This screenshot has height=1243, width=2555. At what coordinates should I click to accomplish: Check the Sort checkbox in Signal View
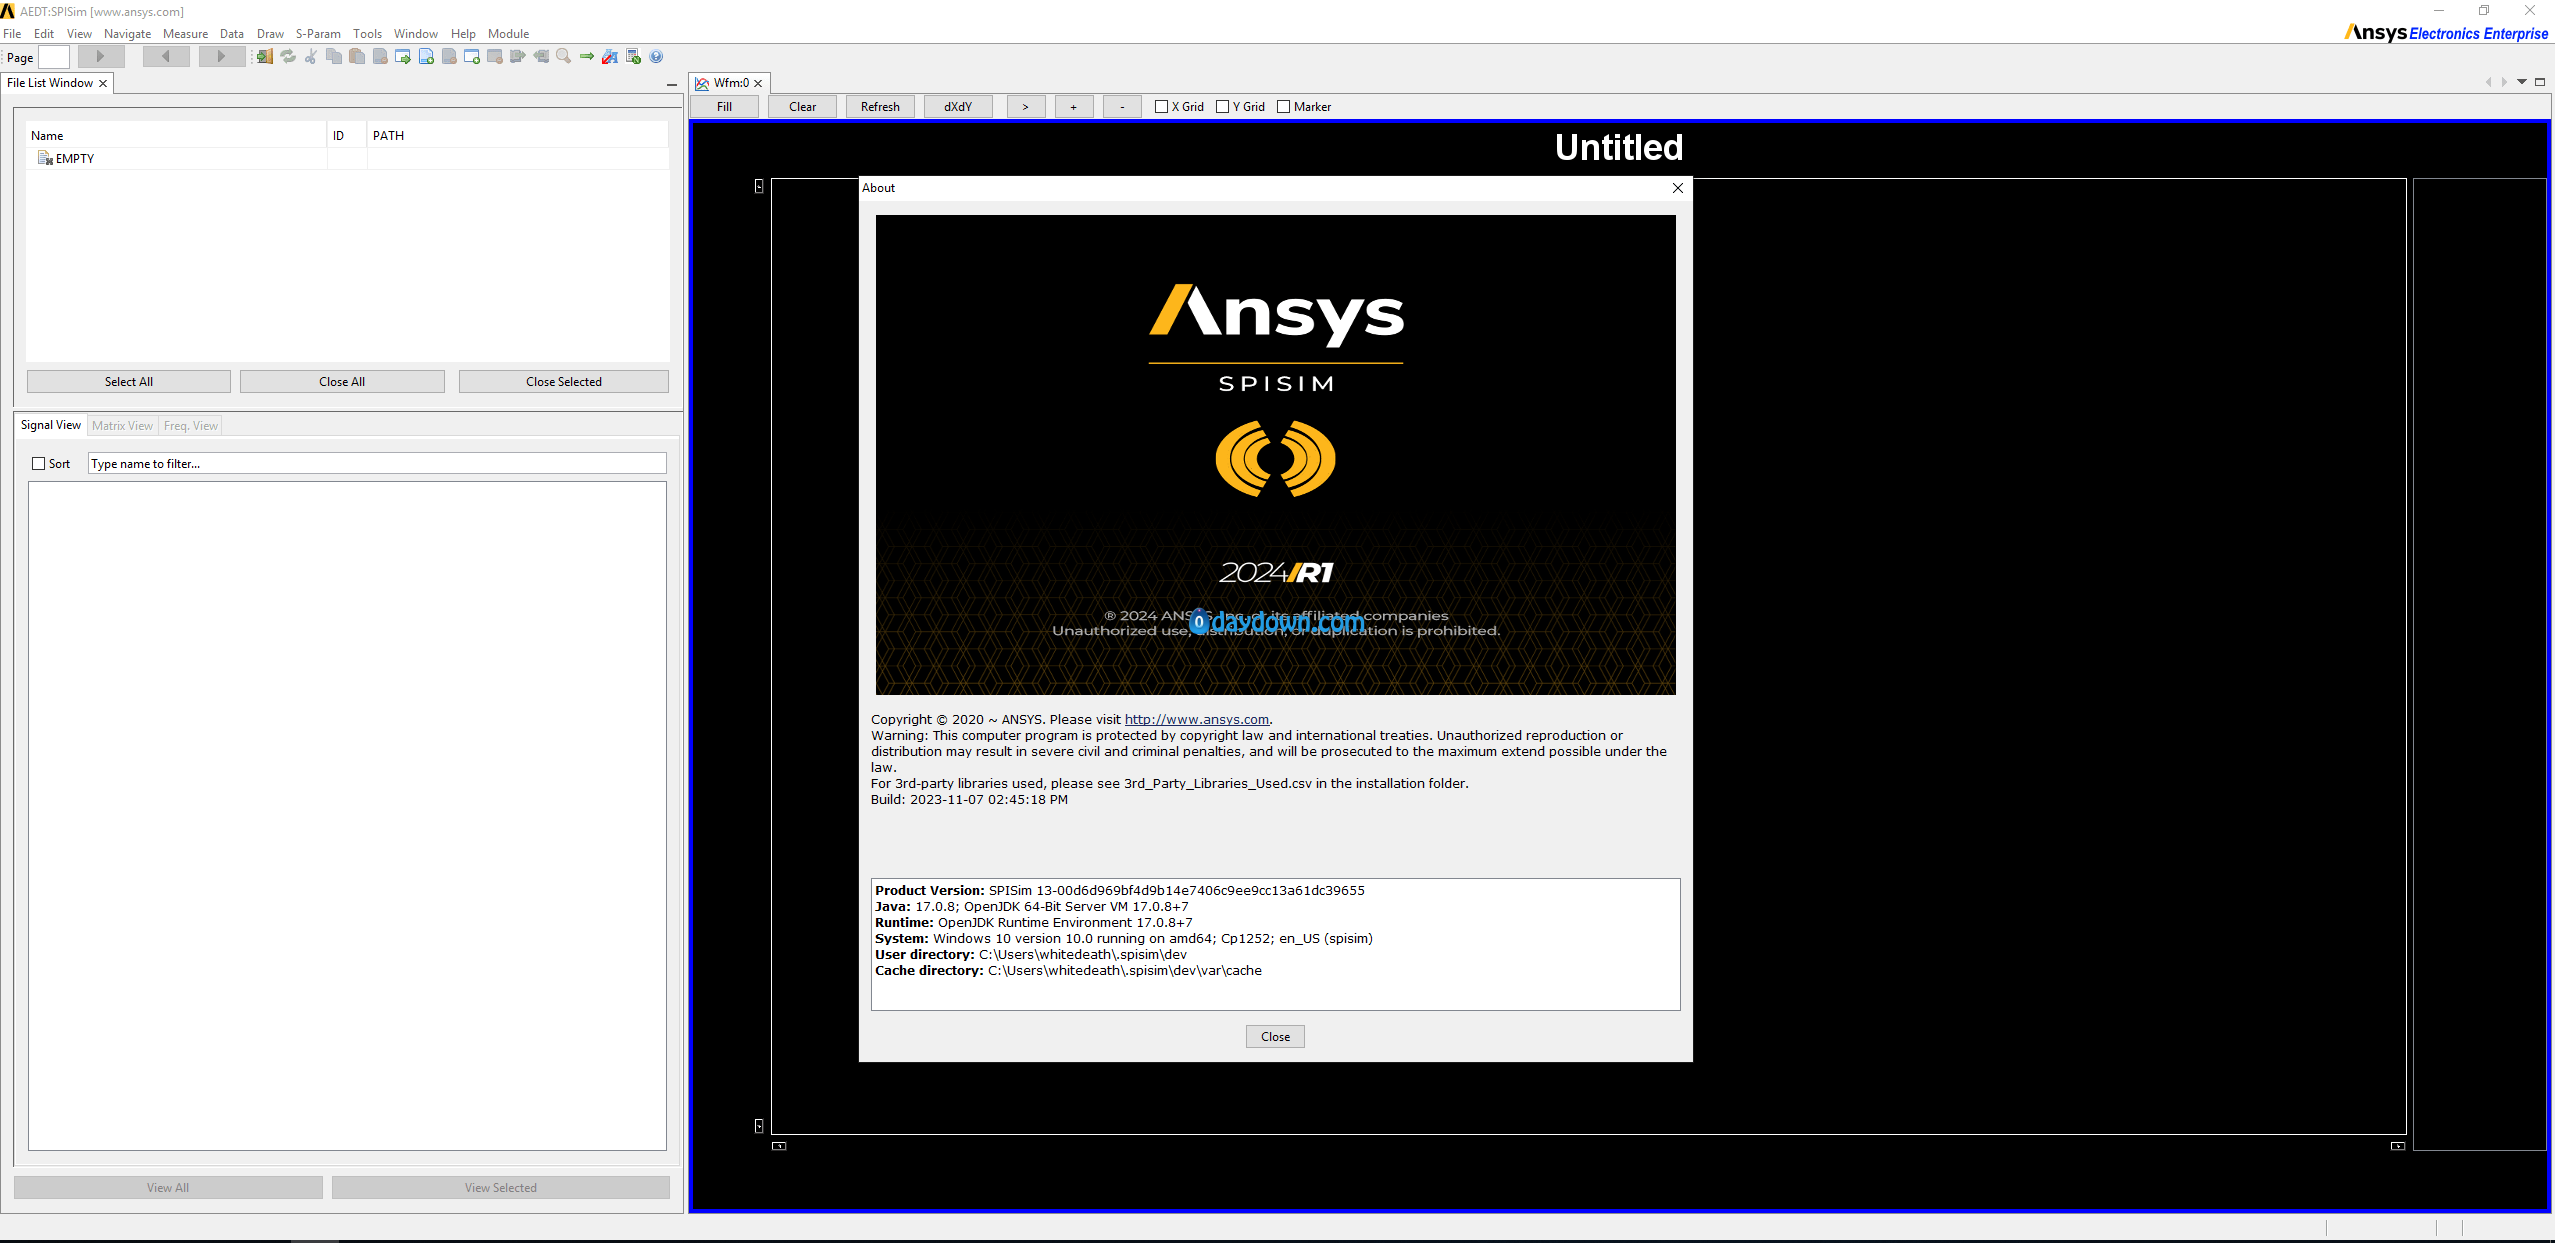(39, 464)
